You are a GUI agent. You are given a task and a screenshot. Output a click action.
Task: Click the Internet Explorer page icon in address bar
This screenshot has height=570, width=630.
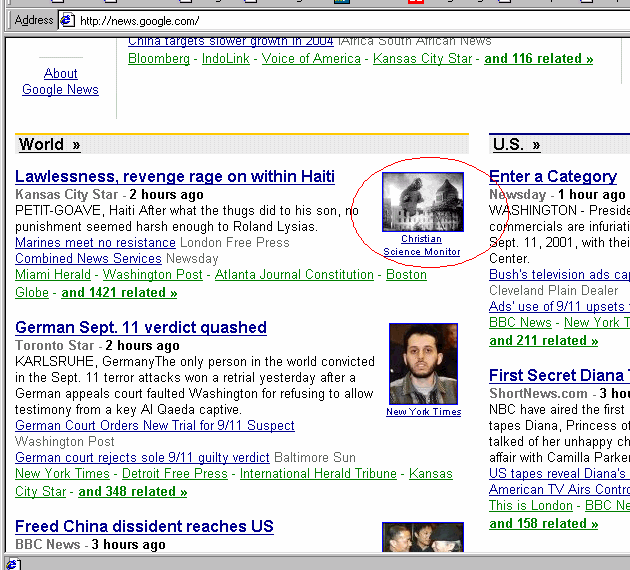pyautogui.click(x=67, y=20)
